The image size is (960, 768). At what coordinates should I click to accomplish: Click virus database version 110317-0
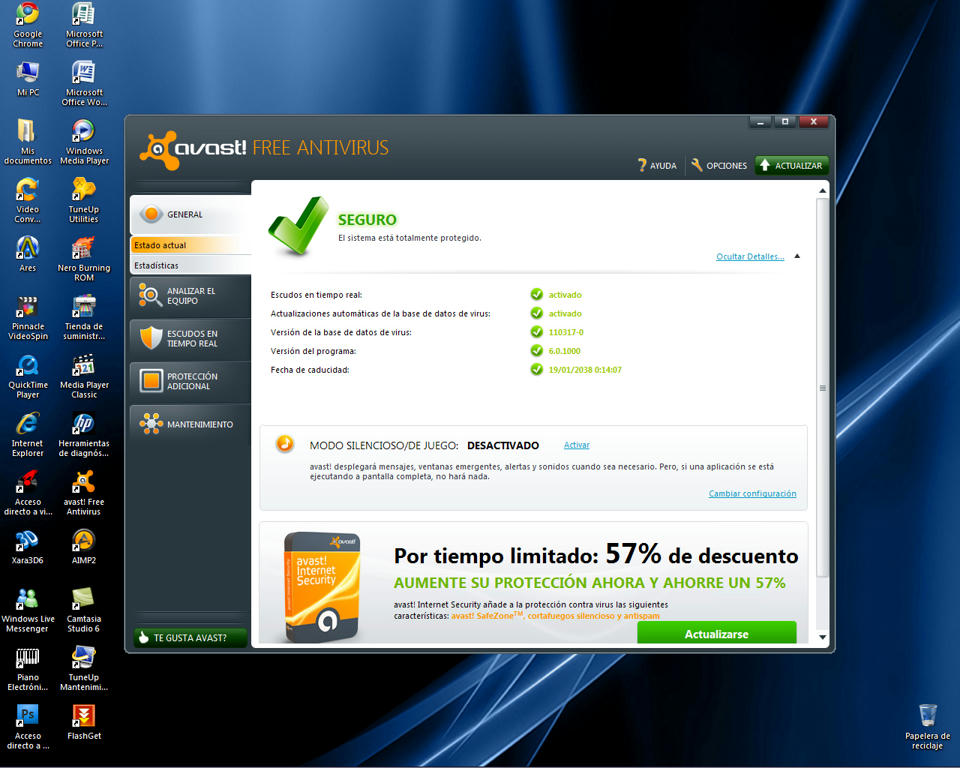click(x=566, y=332)
